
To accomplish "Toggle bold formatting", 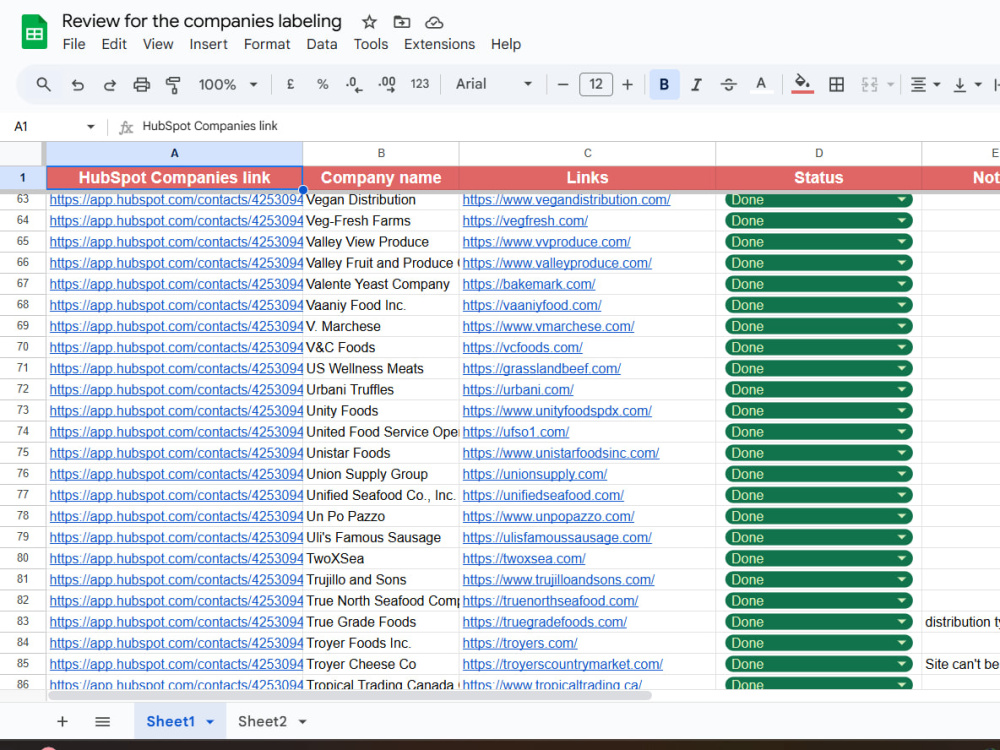I will [664, 84].
